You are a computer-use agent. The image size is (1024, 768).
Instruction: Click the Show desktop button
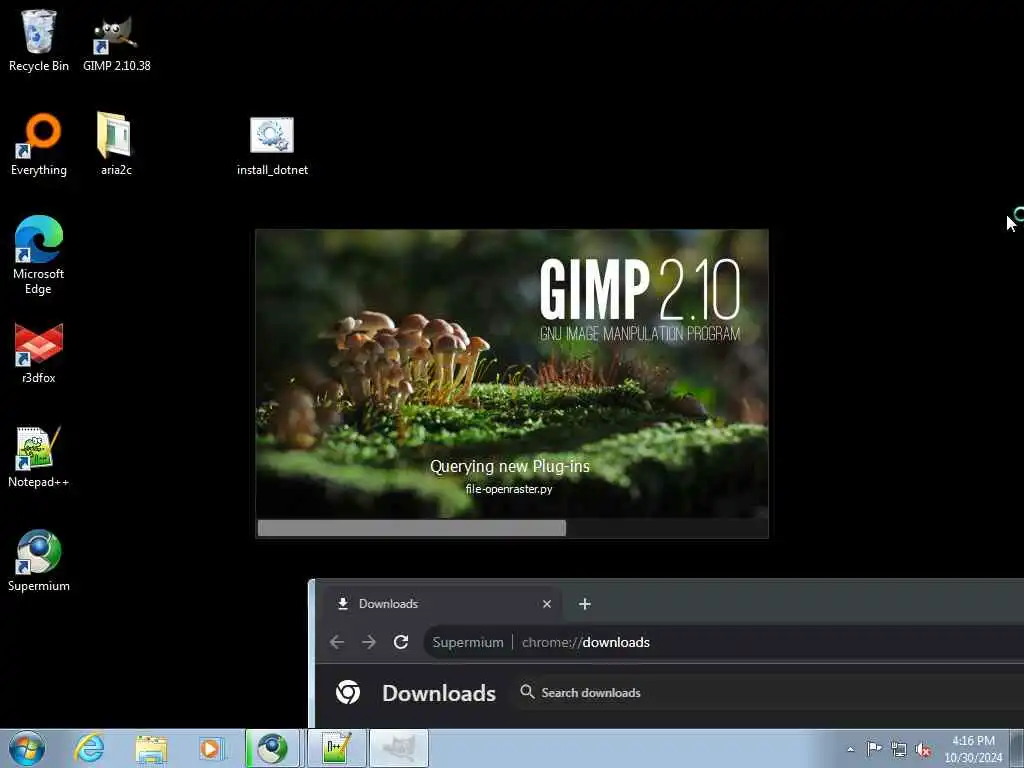[1017, 748]
